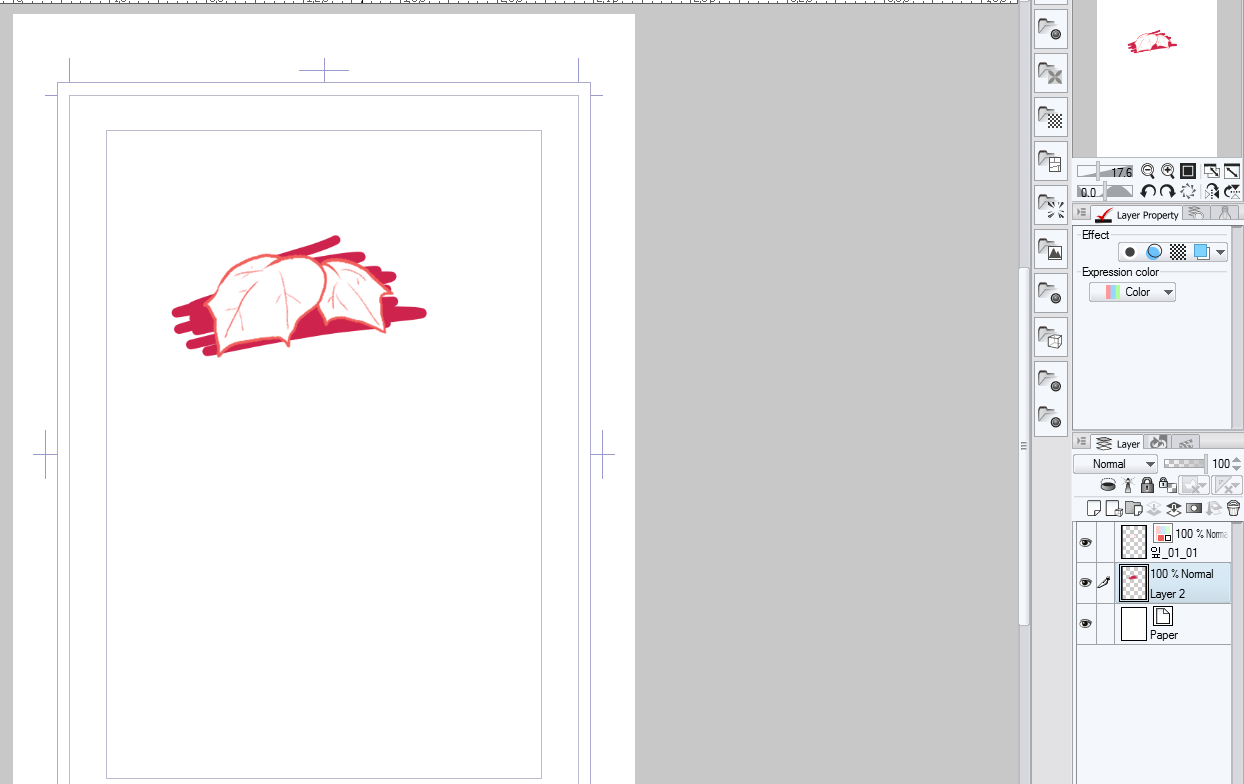Image resolution: width=1244 pixels, height=784 pixels.
Task: Open the burst effect-line material folder
Action: tap(1050, 205)
